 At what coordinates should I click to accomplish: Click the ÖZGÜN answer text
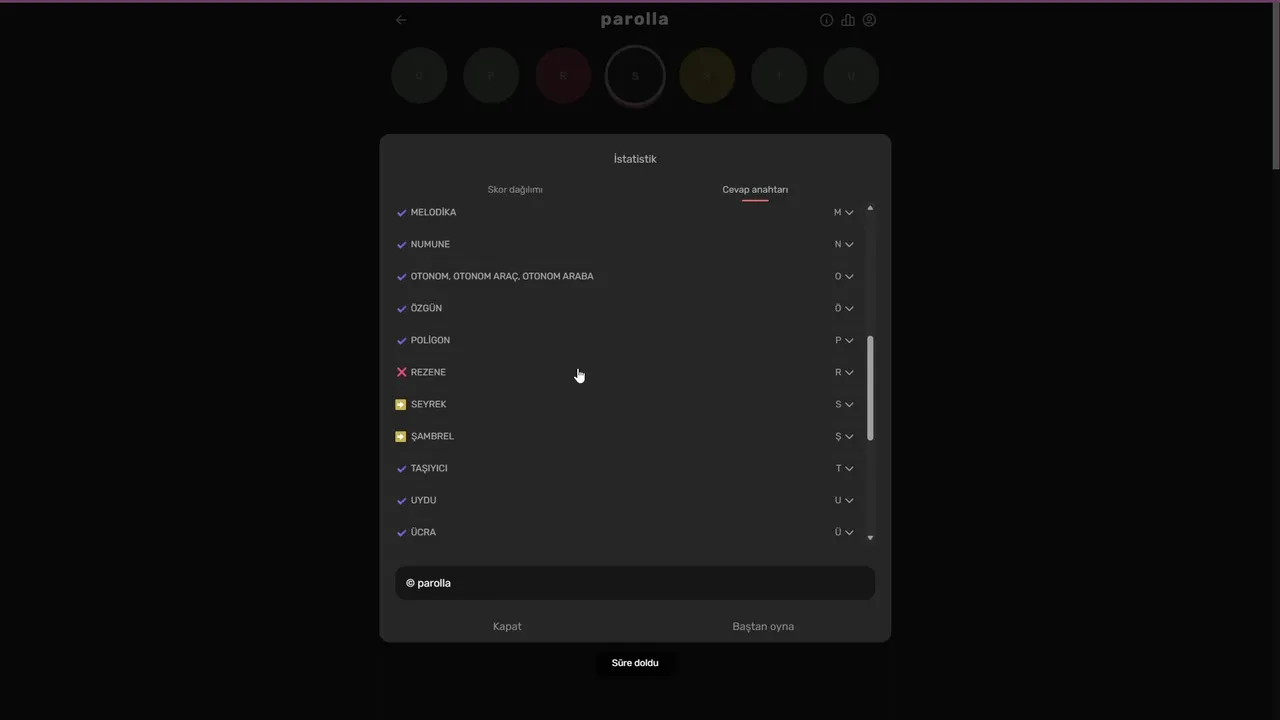426,309
